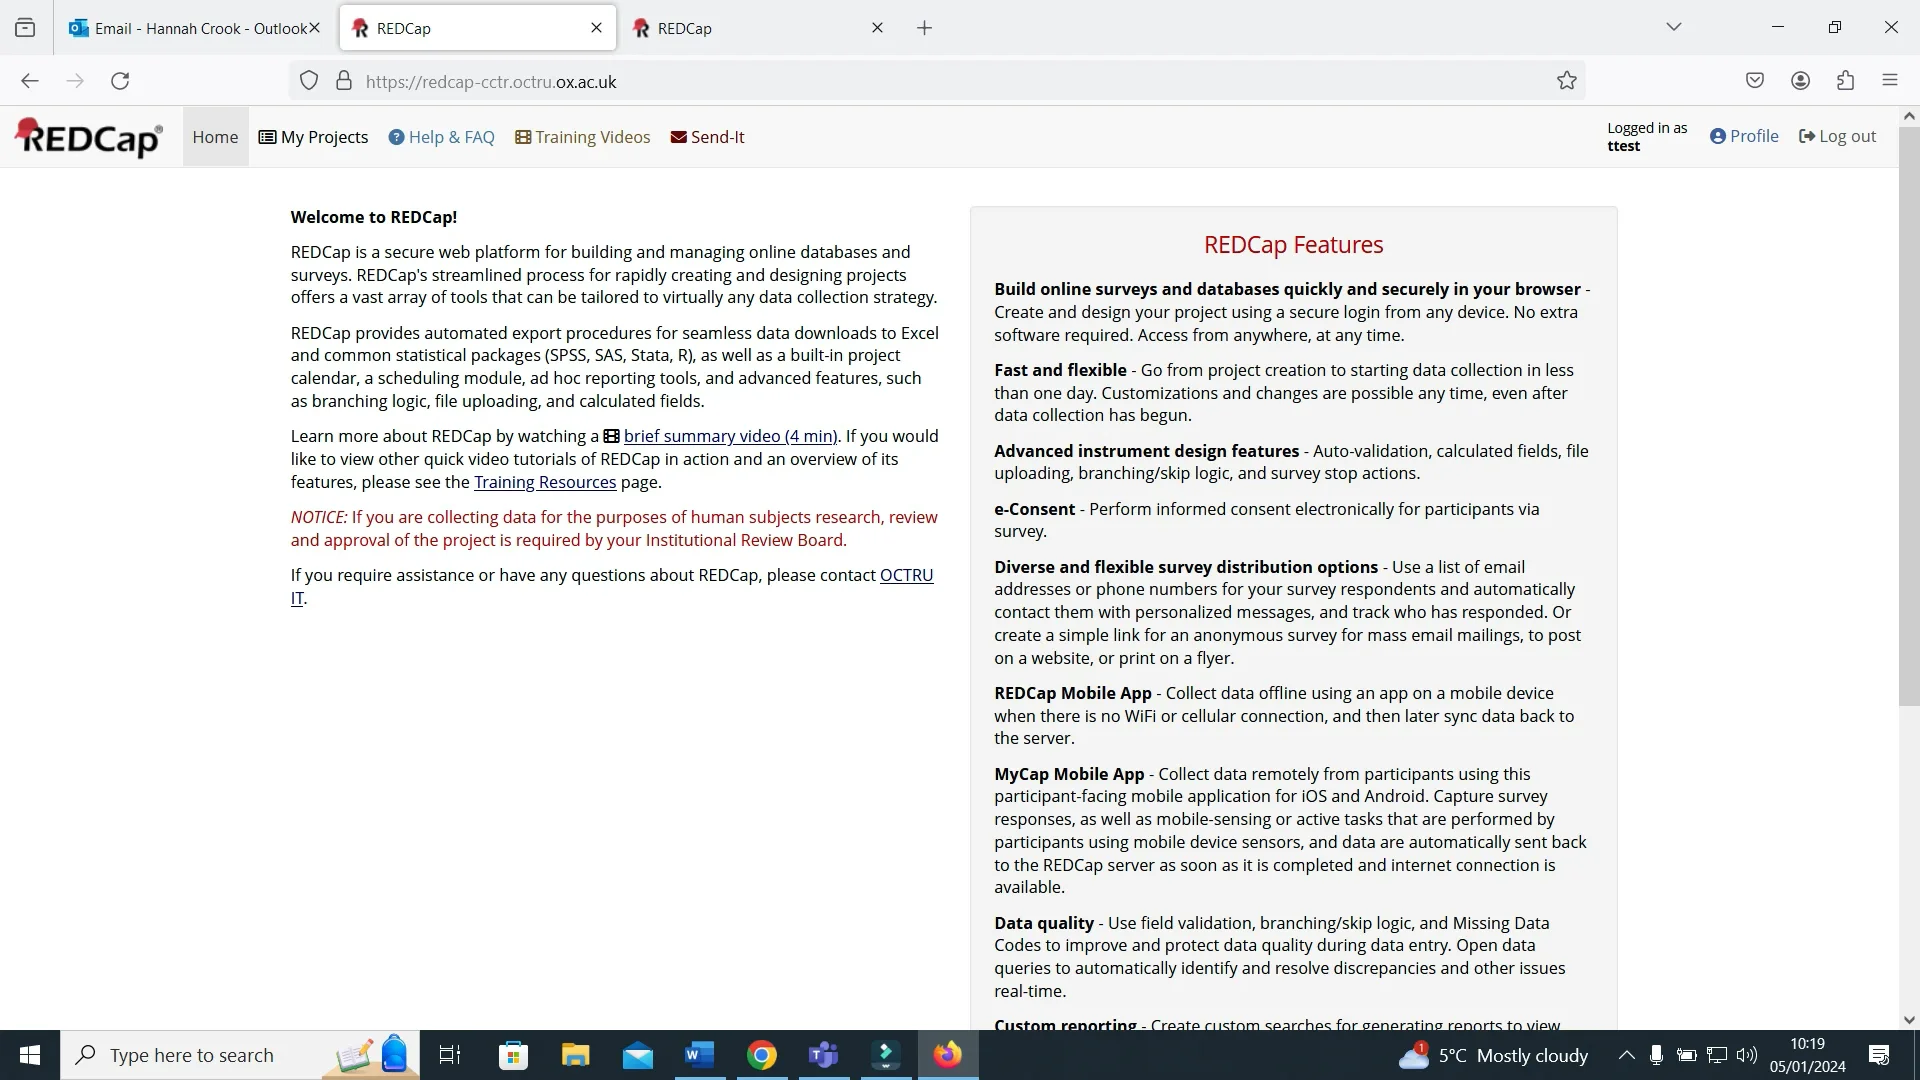Open the extensions dropdown

pos(1845,80)
